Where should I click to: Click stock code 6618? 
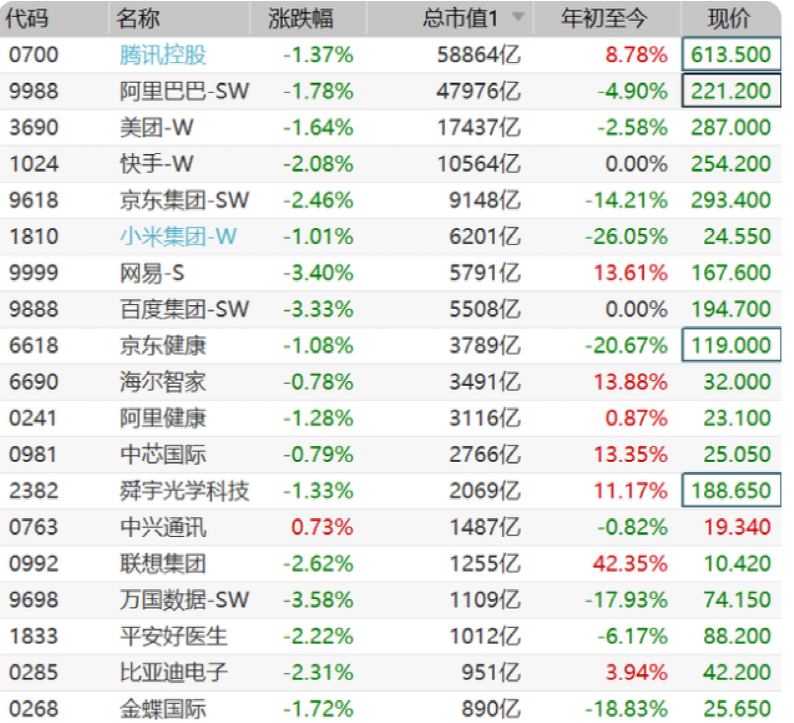pyautogui.click(x=34, y=345)
